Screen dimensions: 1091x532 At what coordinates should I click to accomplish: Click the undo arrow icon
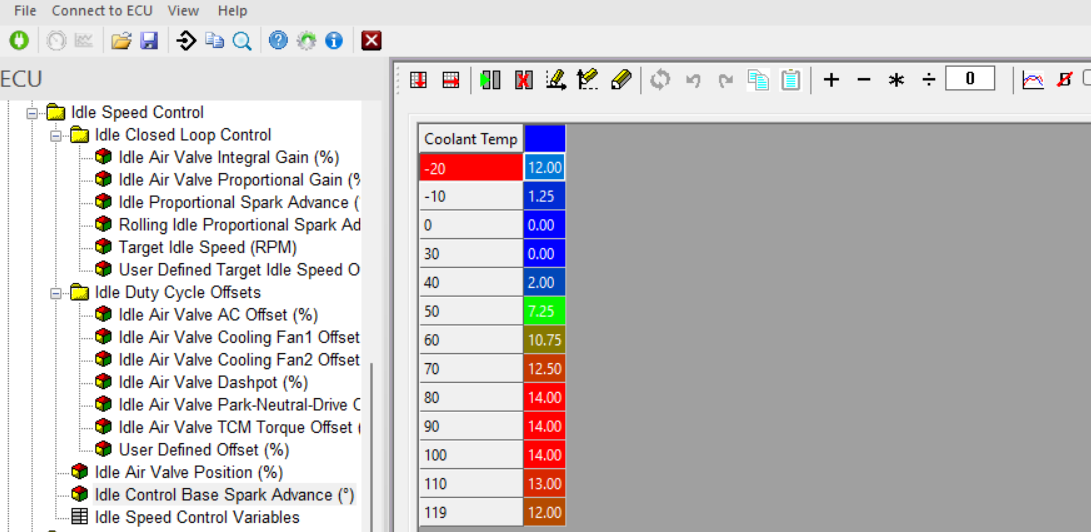692,81
